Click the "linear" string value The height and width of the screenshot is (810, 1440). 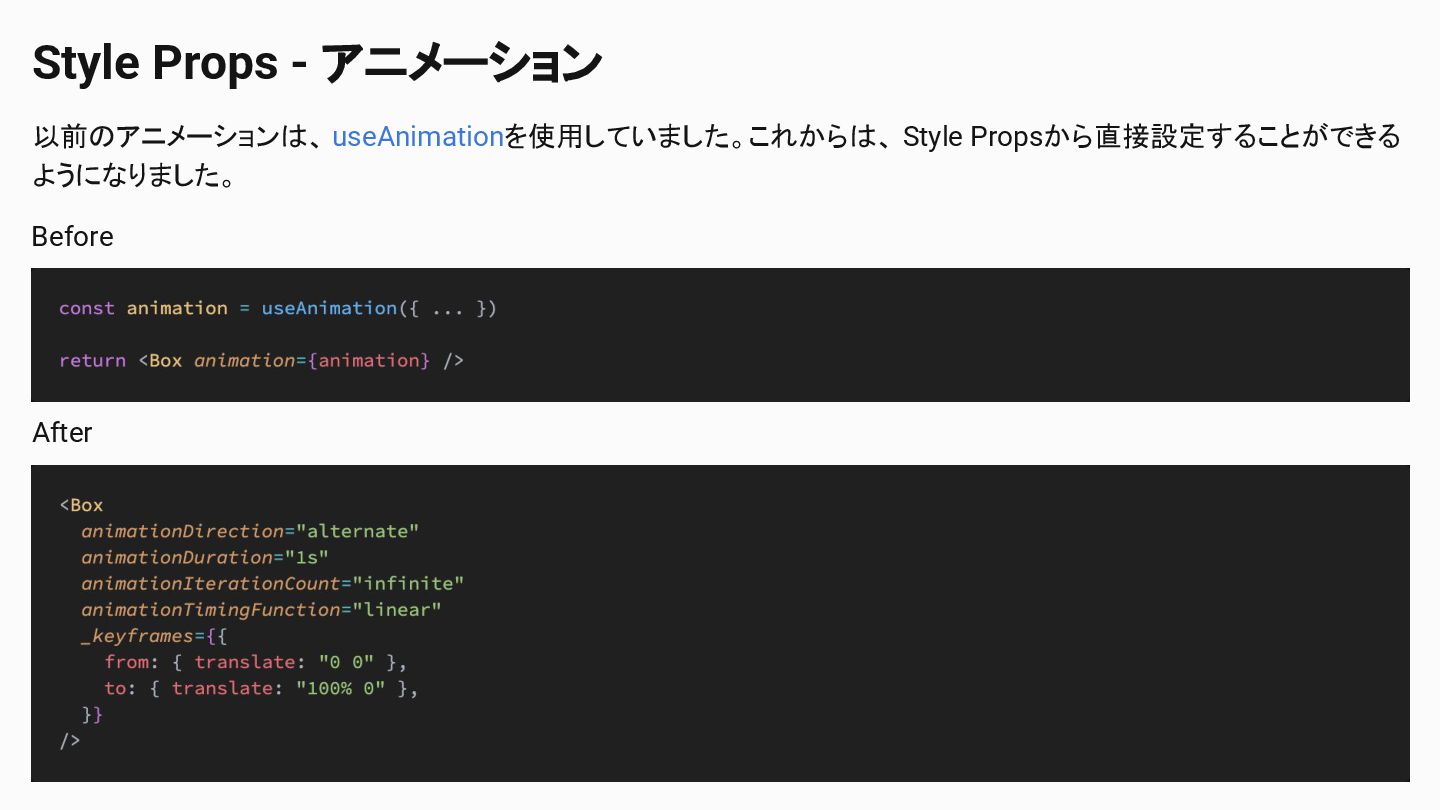[397, 609]
